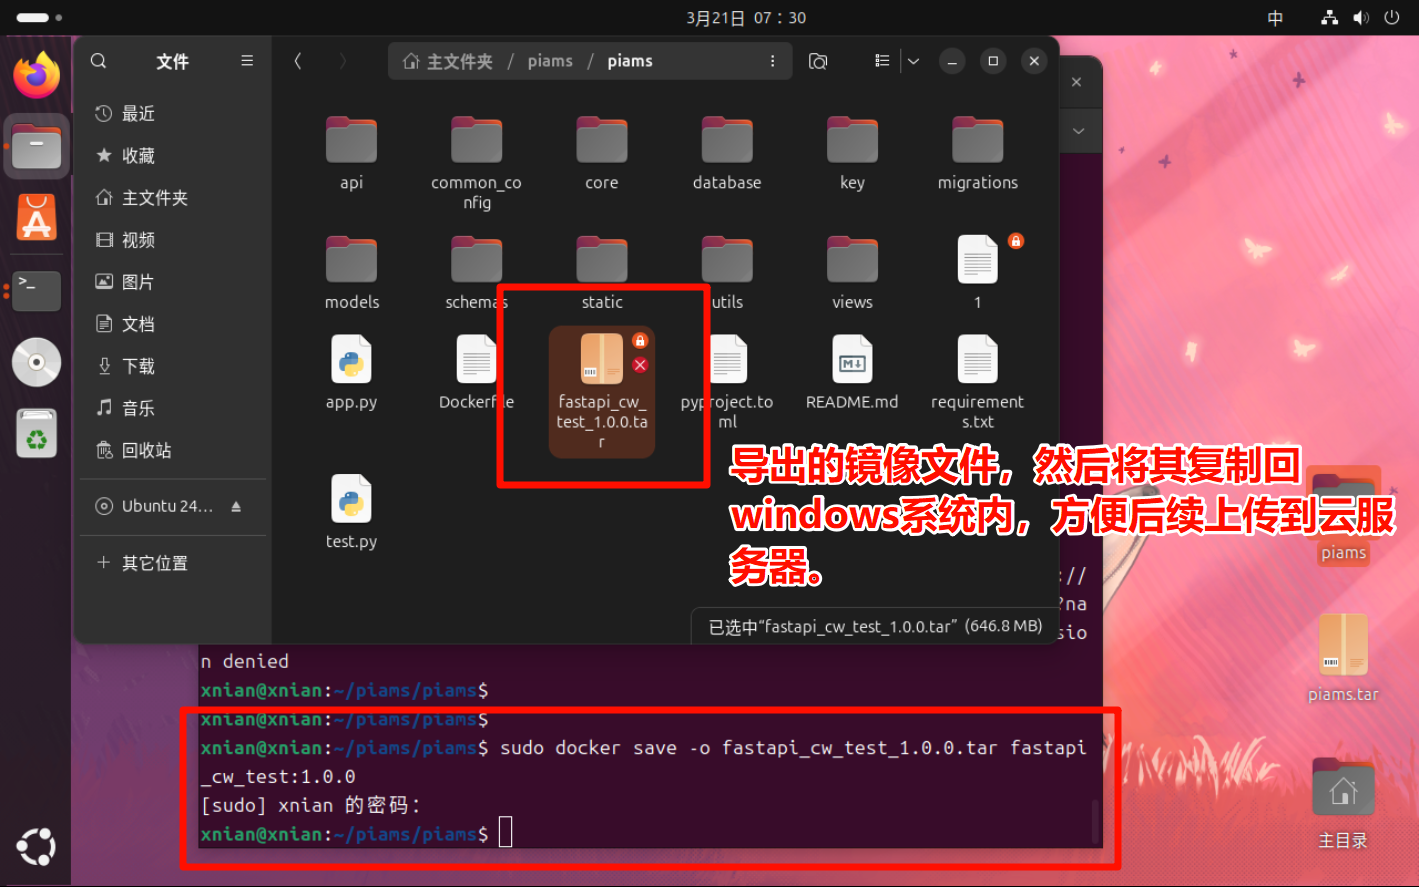Open 主目录 home folder on desktop

1343,804
